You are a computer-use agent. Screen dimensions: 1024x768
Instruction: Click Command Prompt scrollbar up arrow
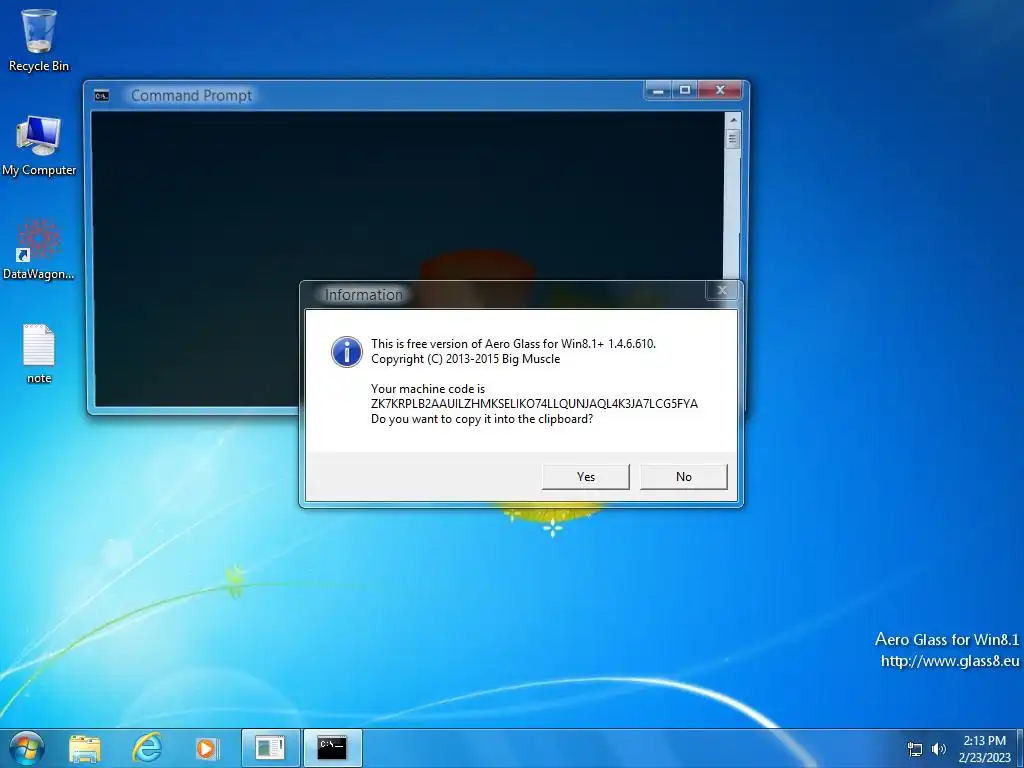(x=733, y=120)
